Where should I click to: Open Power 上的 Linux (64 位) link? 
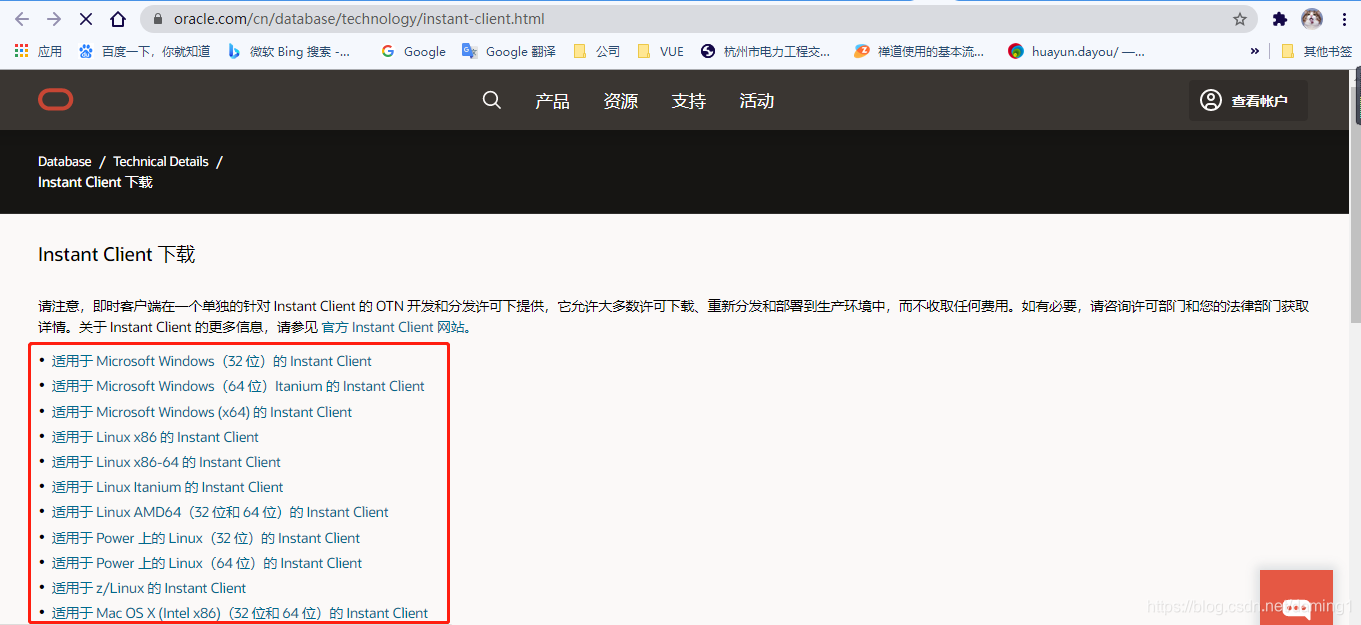point(207,563)
